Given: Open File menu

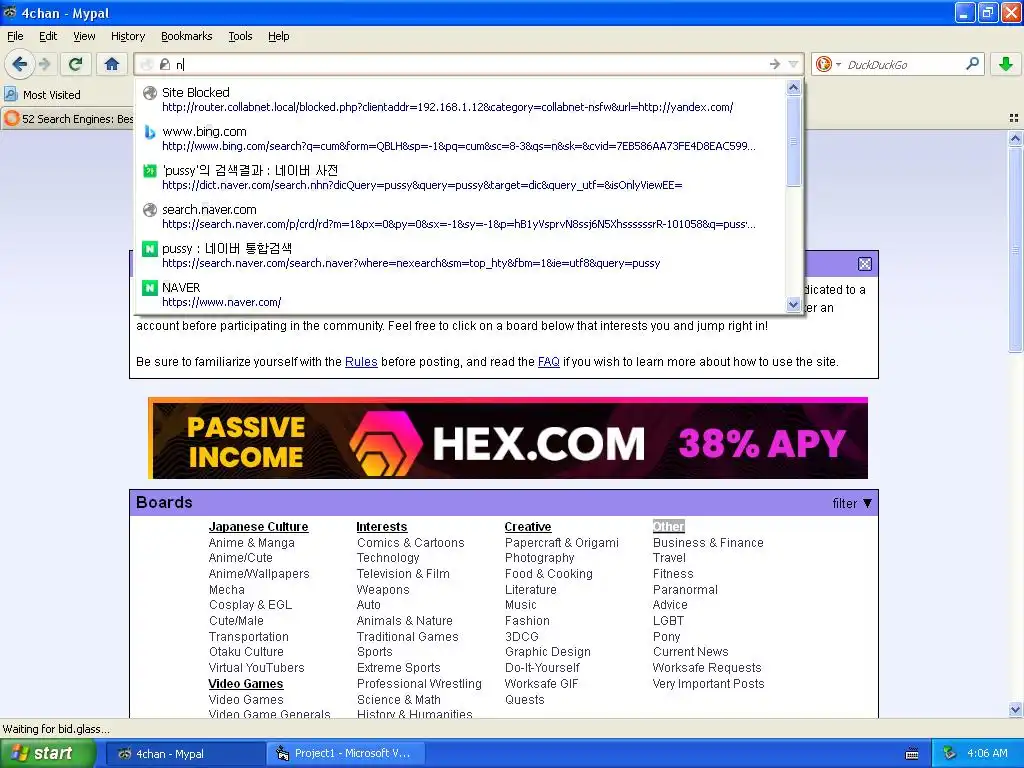Looking at the screenshot, I should tap(15, 36).
